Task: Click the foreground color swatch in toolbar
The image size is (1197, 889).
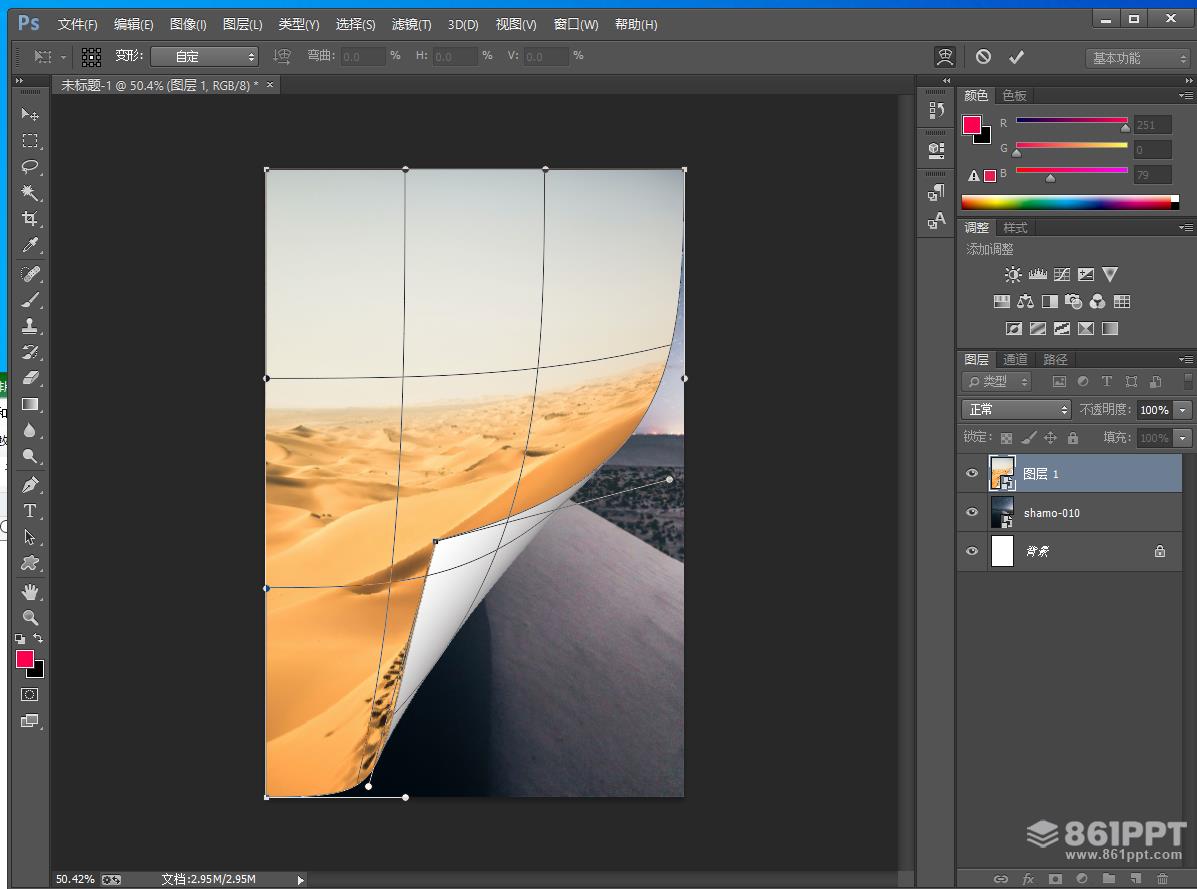Action: click(x=24, y=659)
